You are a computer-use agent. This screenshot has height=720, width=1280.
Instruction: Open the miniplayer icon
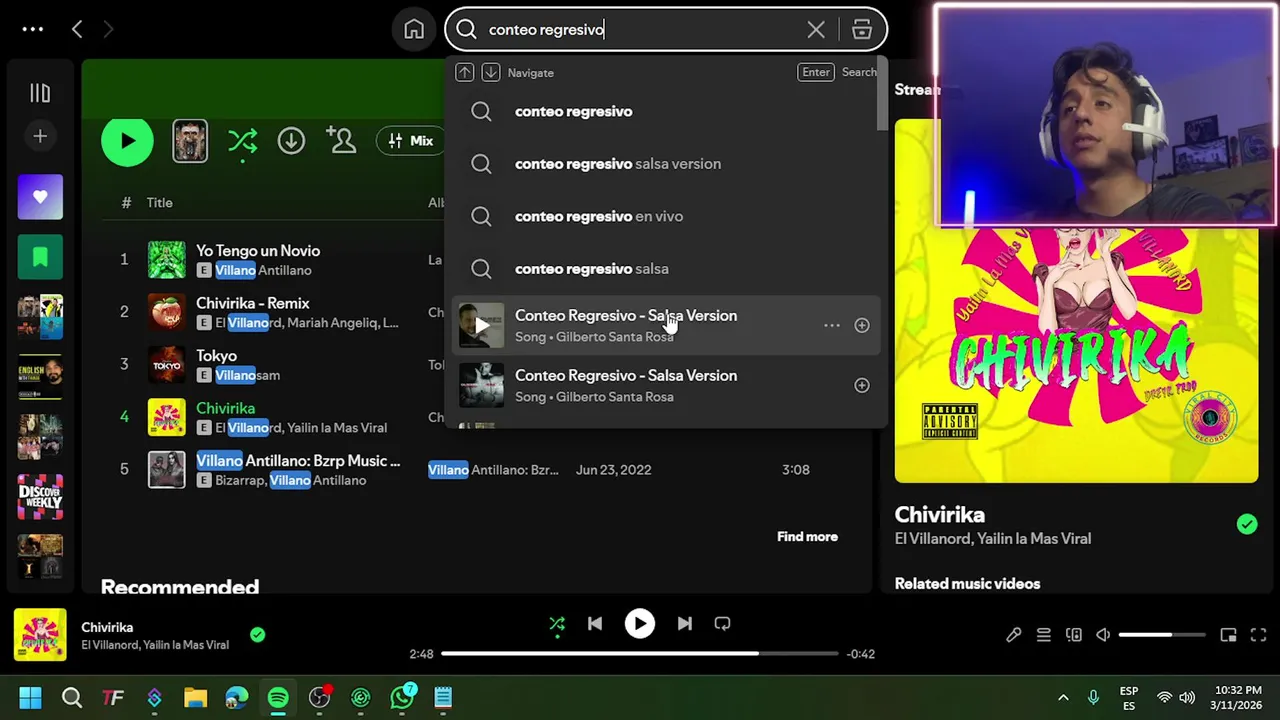tap(1228, 635)
